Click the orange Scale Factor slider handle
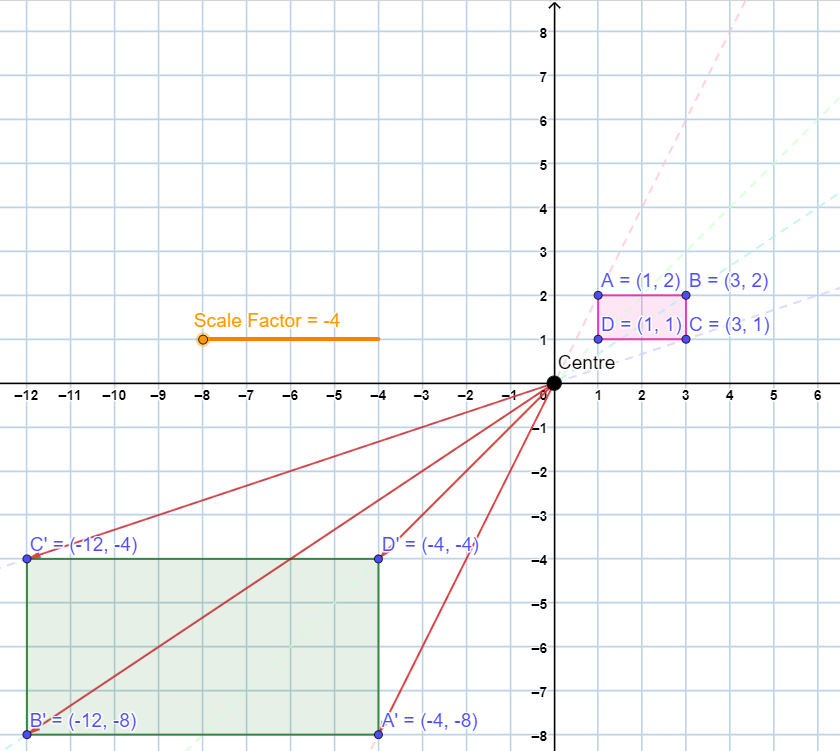Viewport: 840px width, 751px height. (203, 339)
